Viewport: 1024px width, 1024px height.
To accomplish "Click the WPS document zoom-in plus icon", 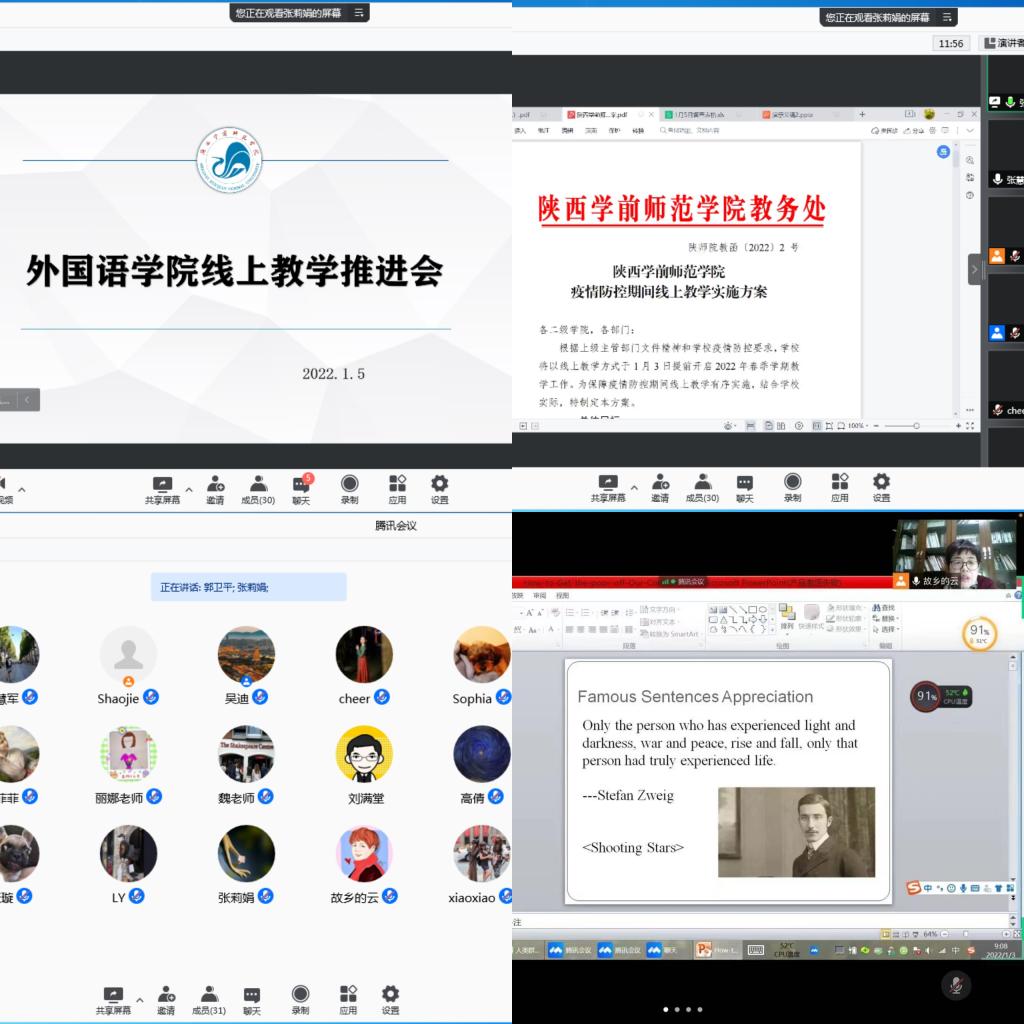I will 957,426.
